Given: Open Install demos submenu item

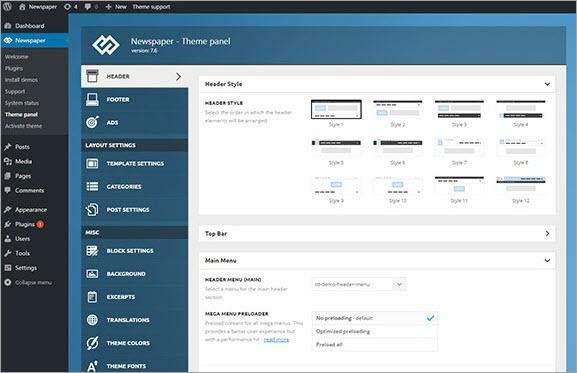Looking at the screenshot, I should pyautogui.click(x=21, y=80).
